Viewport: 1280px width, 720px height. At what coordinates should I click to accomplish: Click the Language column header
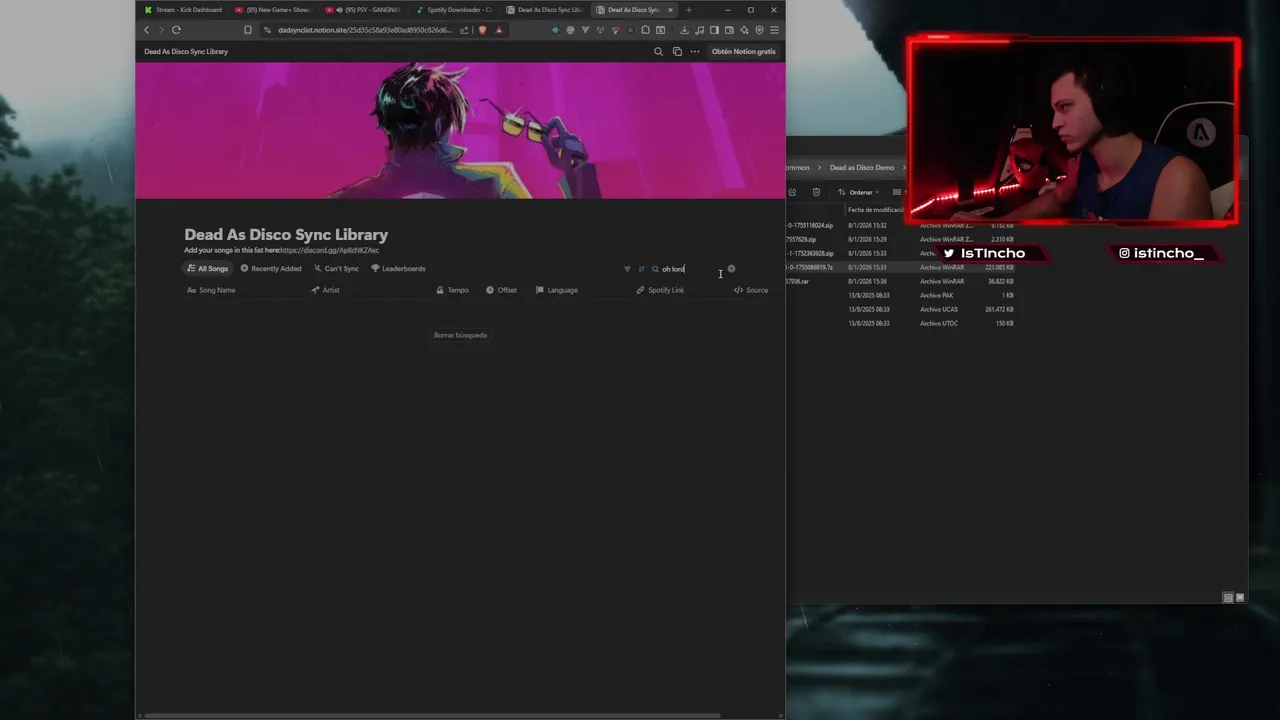tap(557, 290)
